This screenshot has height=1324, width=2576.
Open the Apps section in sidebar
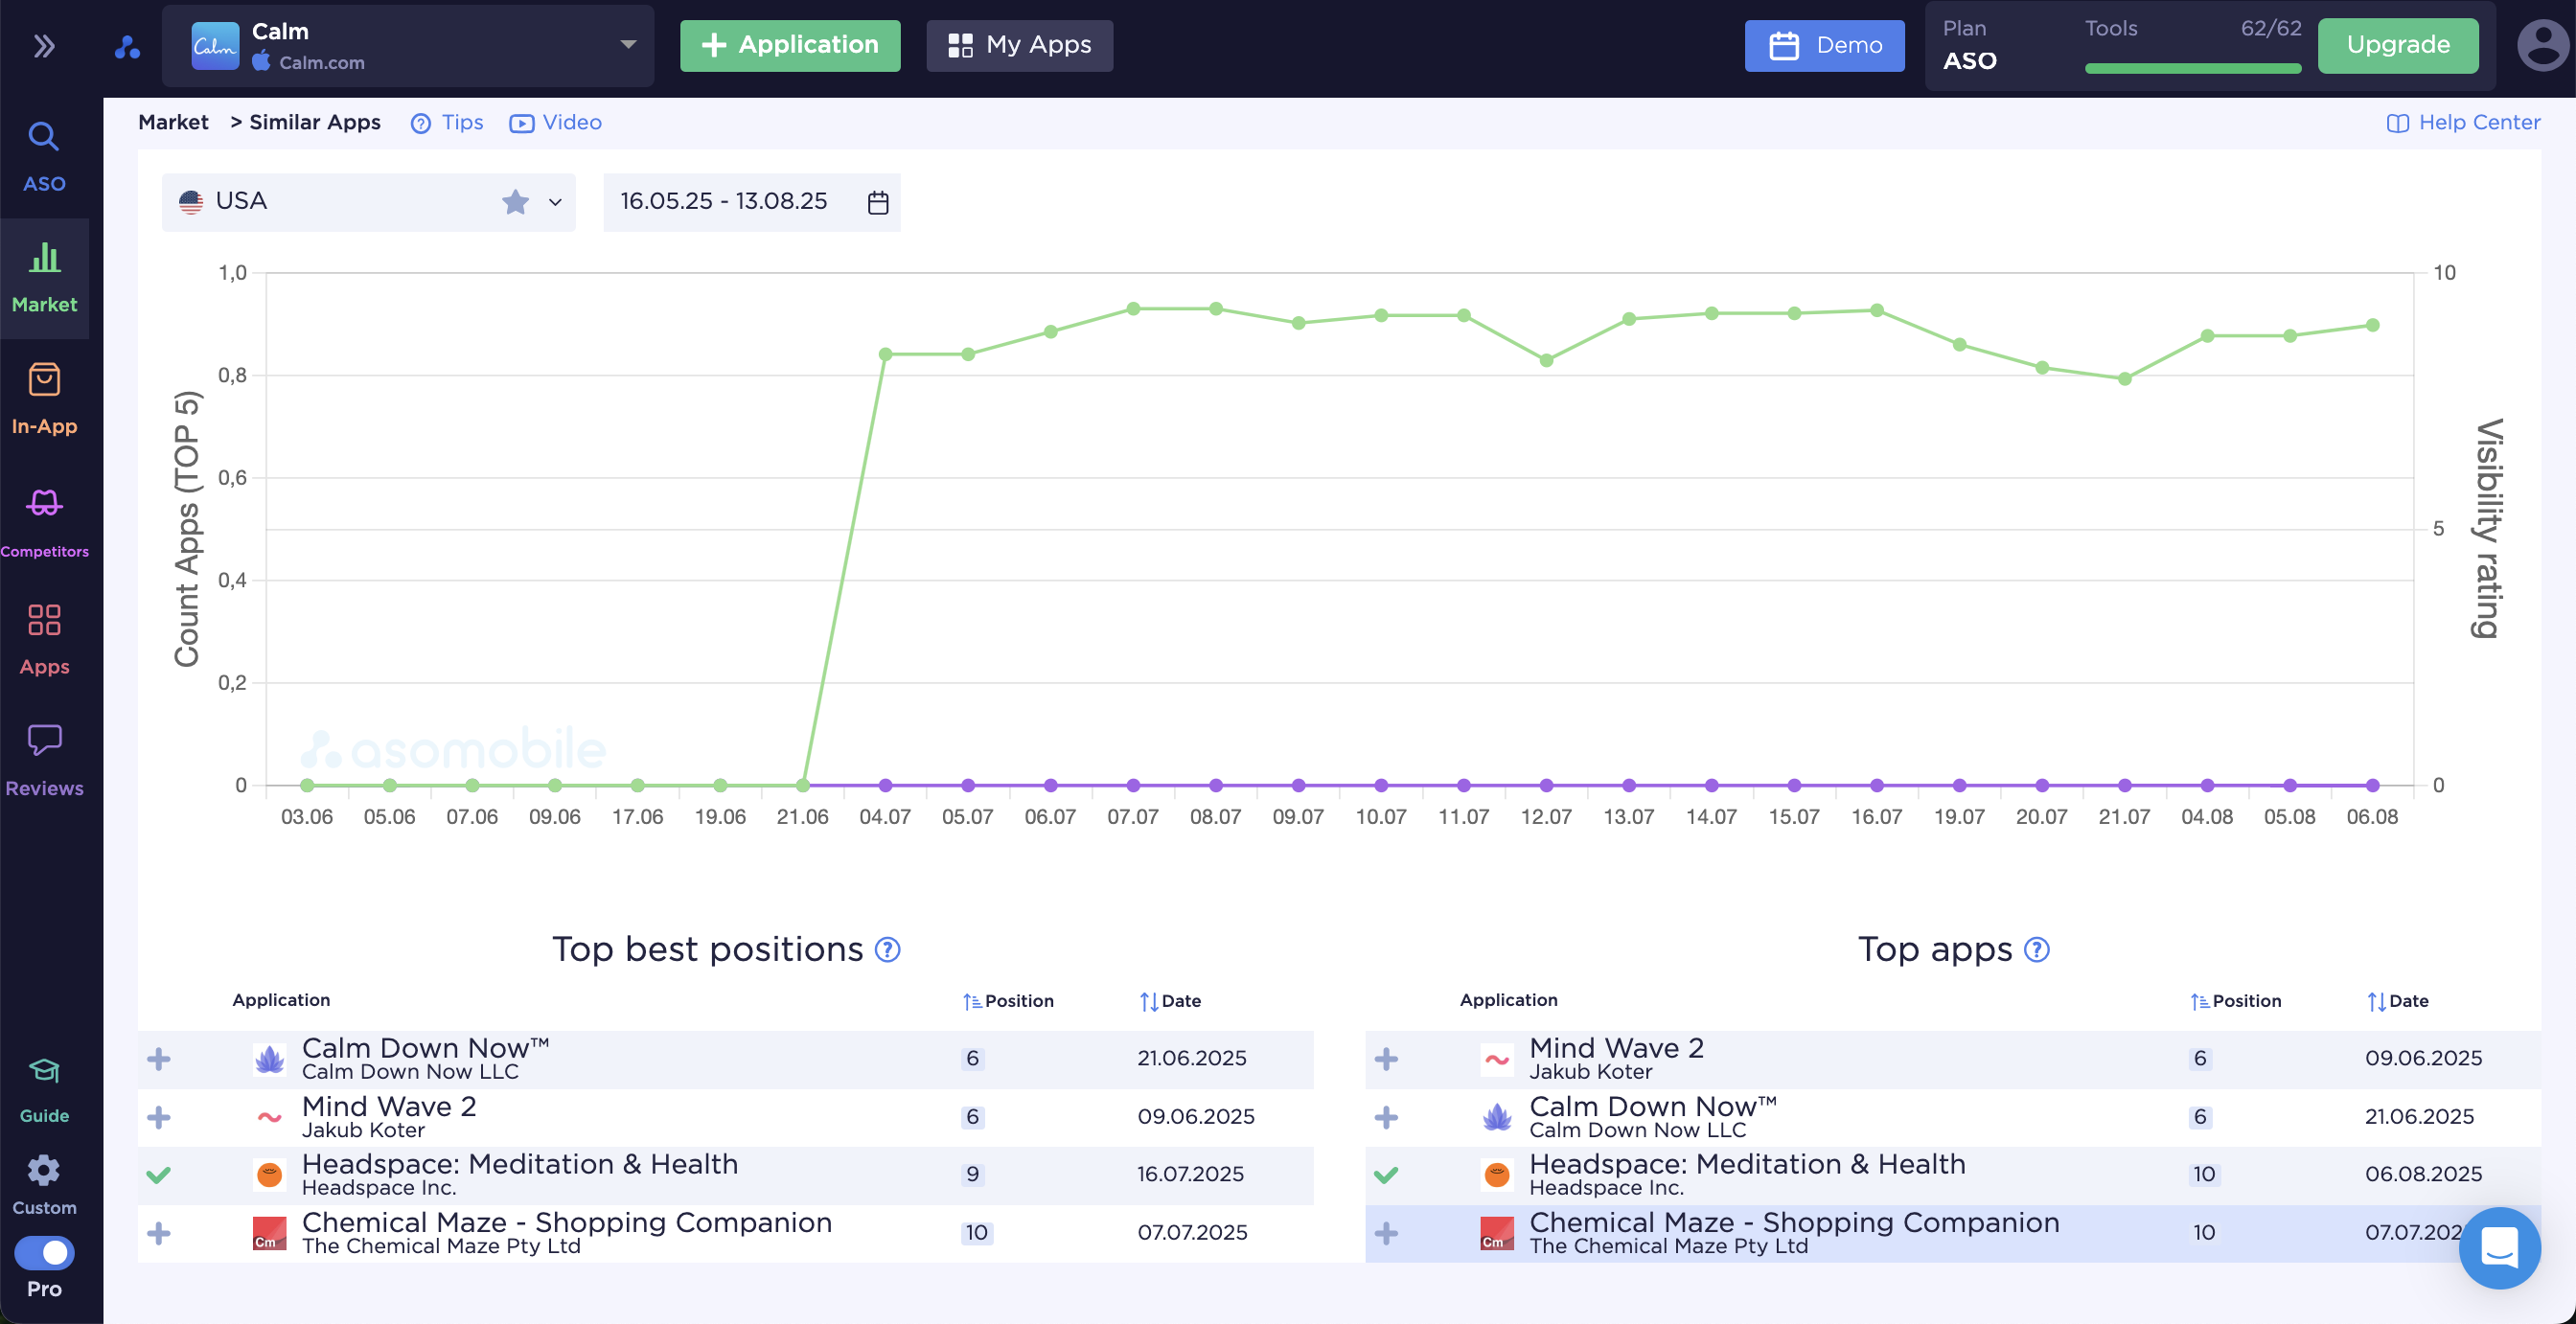(x=44, y=640)
